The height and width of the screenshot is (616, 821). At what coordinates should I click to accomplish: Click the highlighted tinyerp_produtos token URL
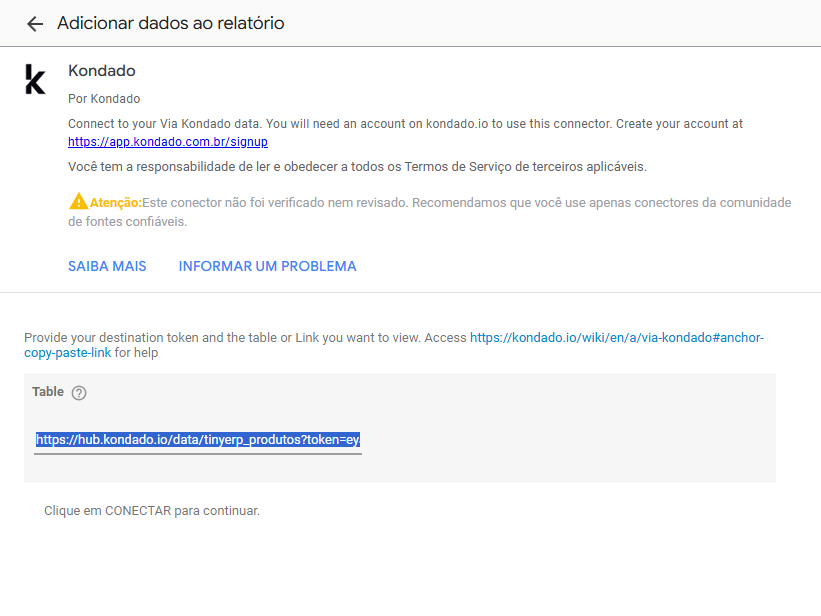pos(196,439)
